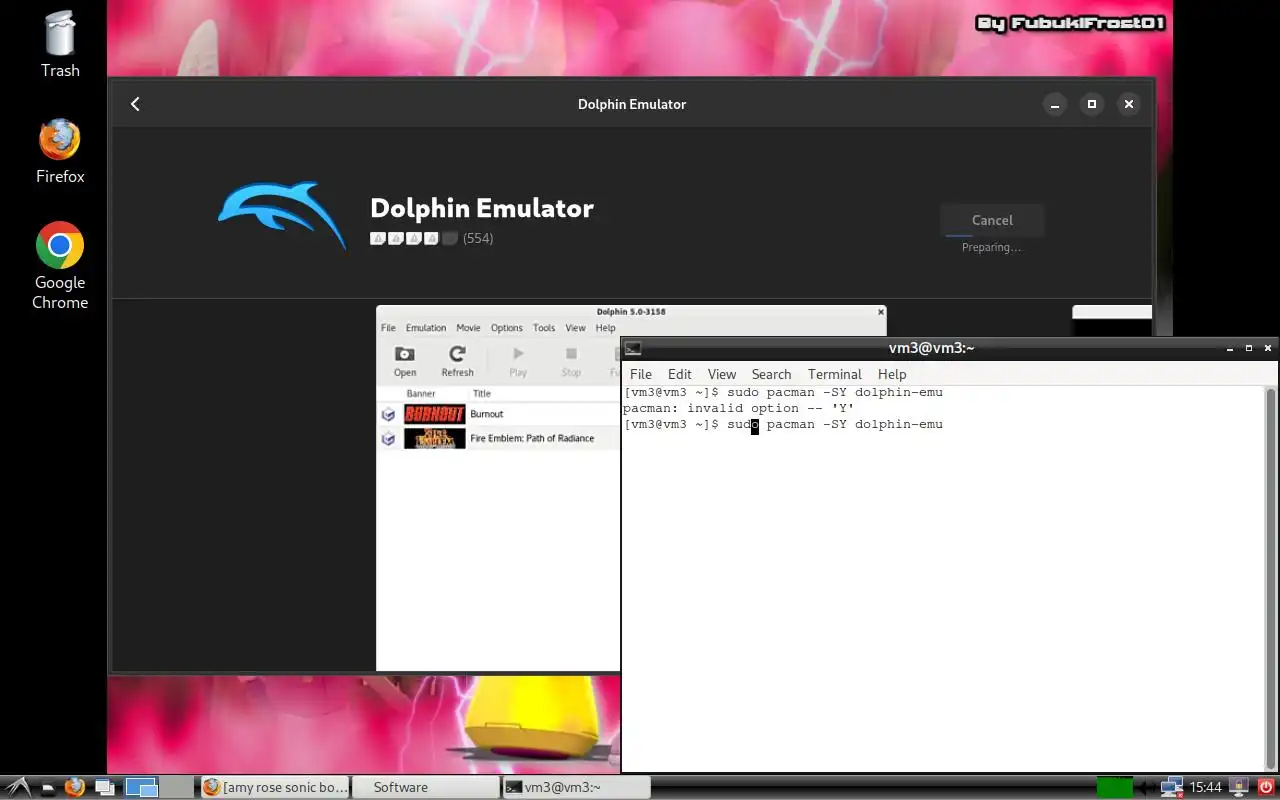
Task: Click the 'Dolphin Emulator' app name heading
Action: pos(482,208)
